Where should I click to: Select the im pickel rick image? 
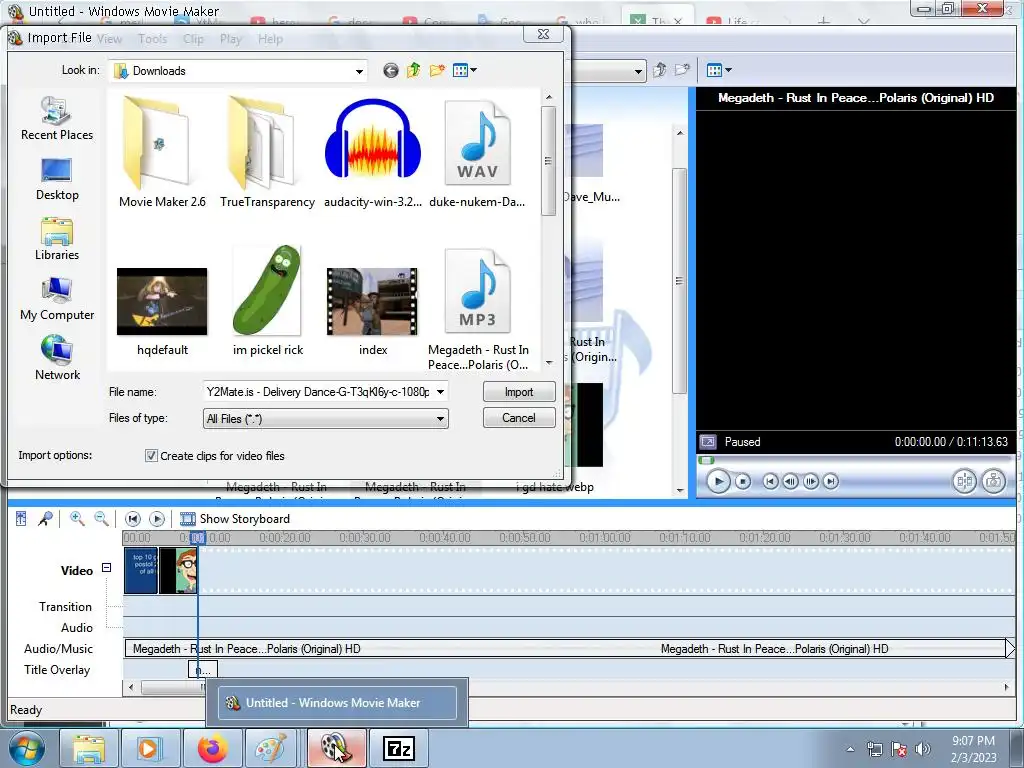point(268,300)
